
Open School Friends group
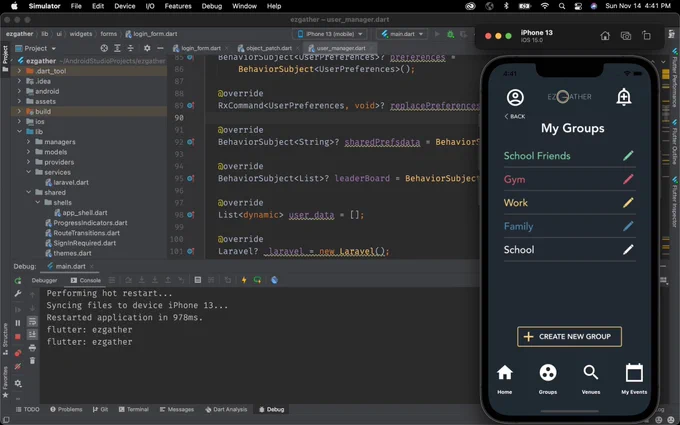(537, 156)
